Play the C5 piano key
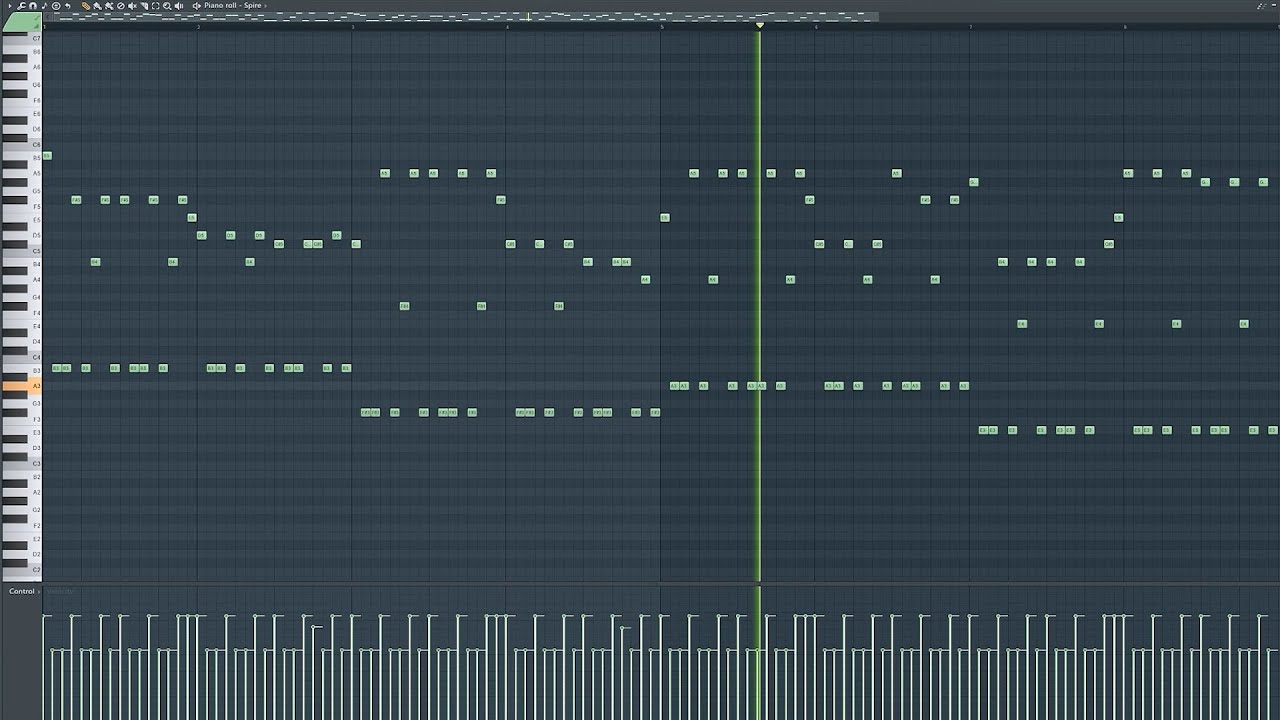Image resolution: width=1280 pixels, height=720 pixels. pyautogui.click(x=21, y=251)
